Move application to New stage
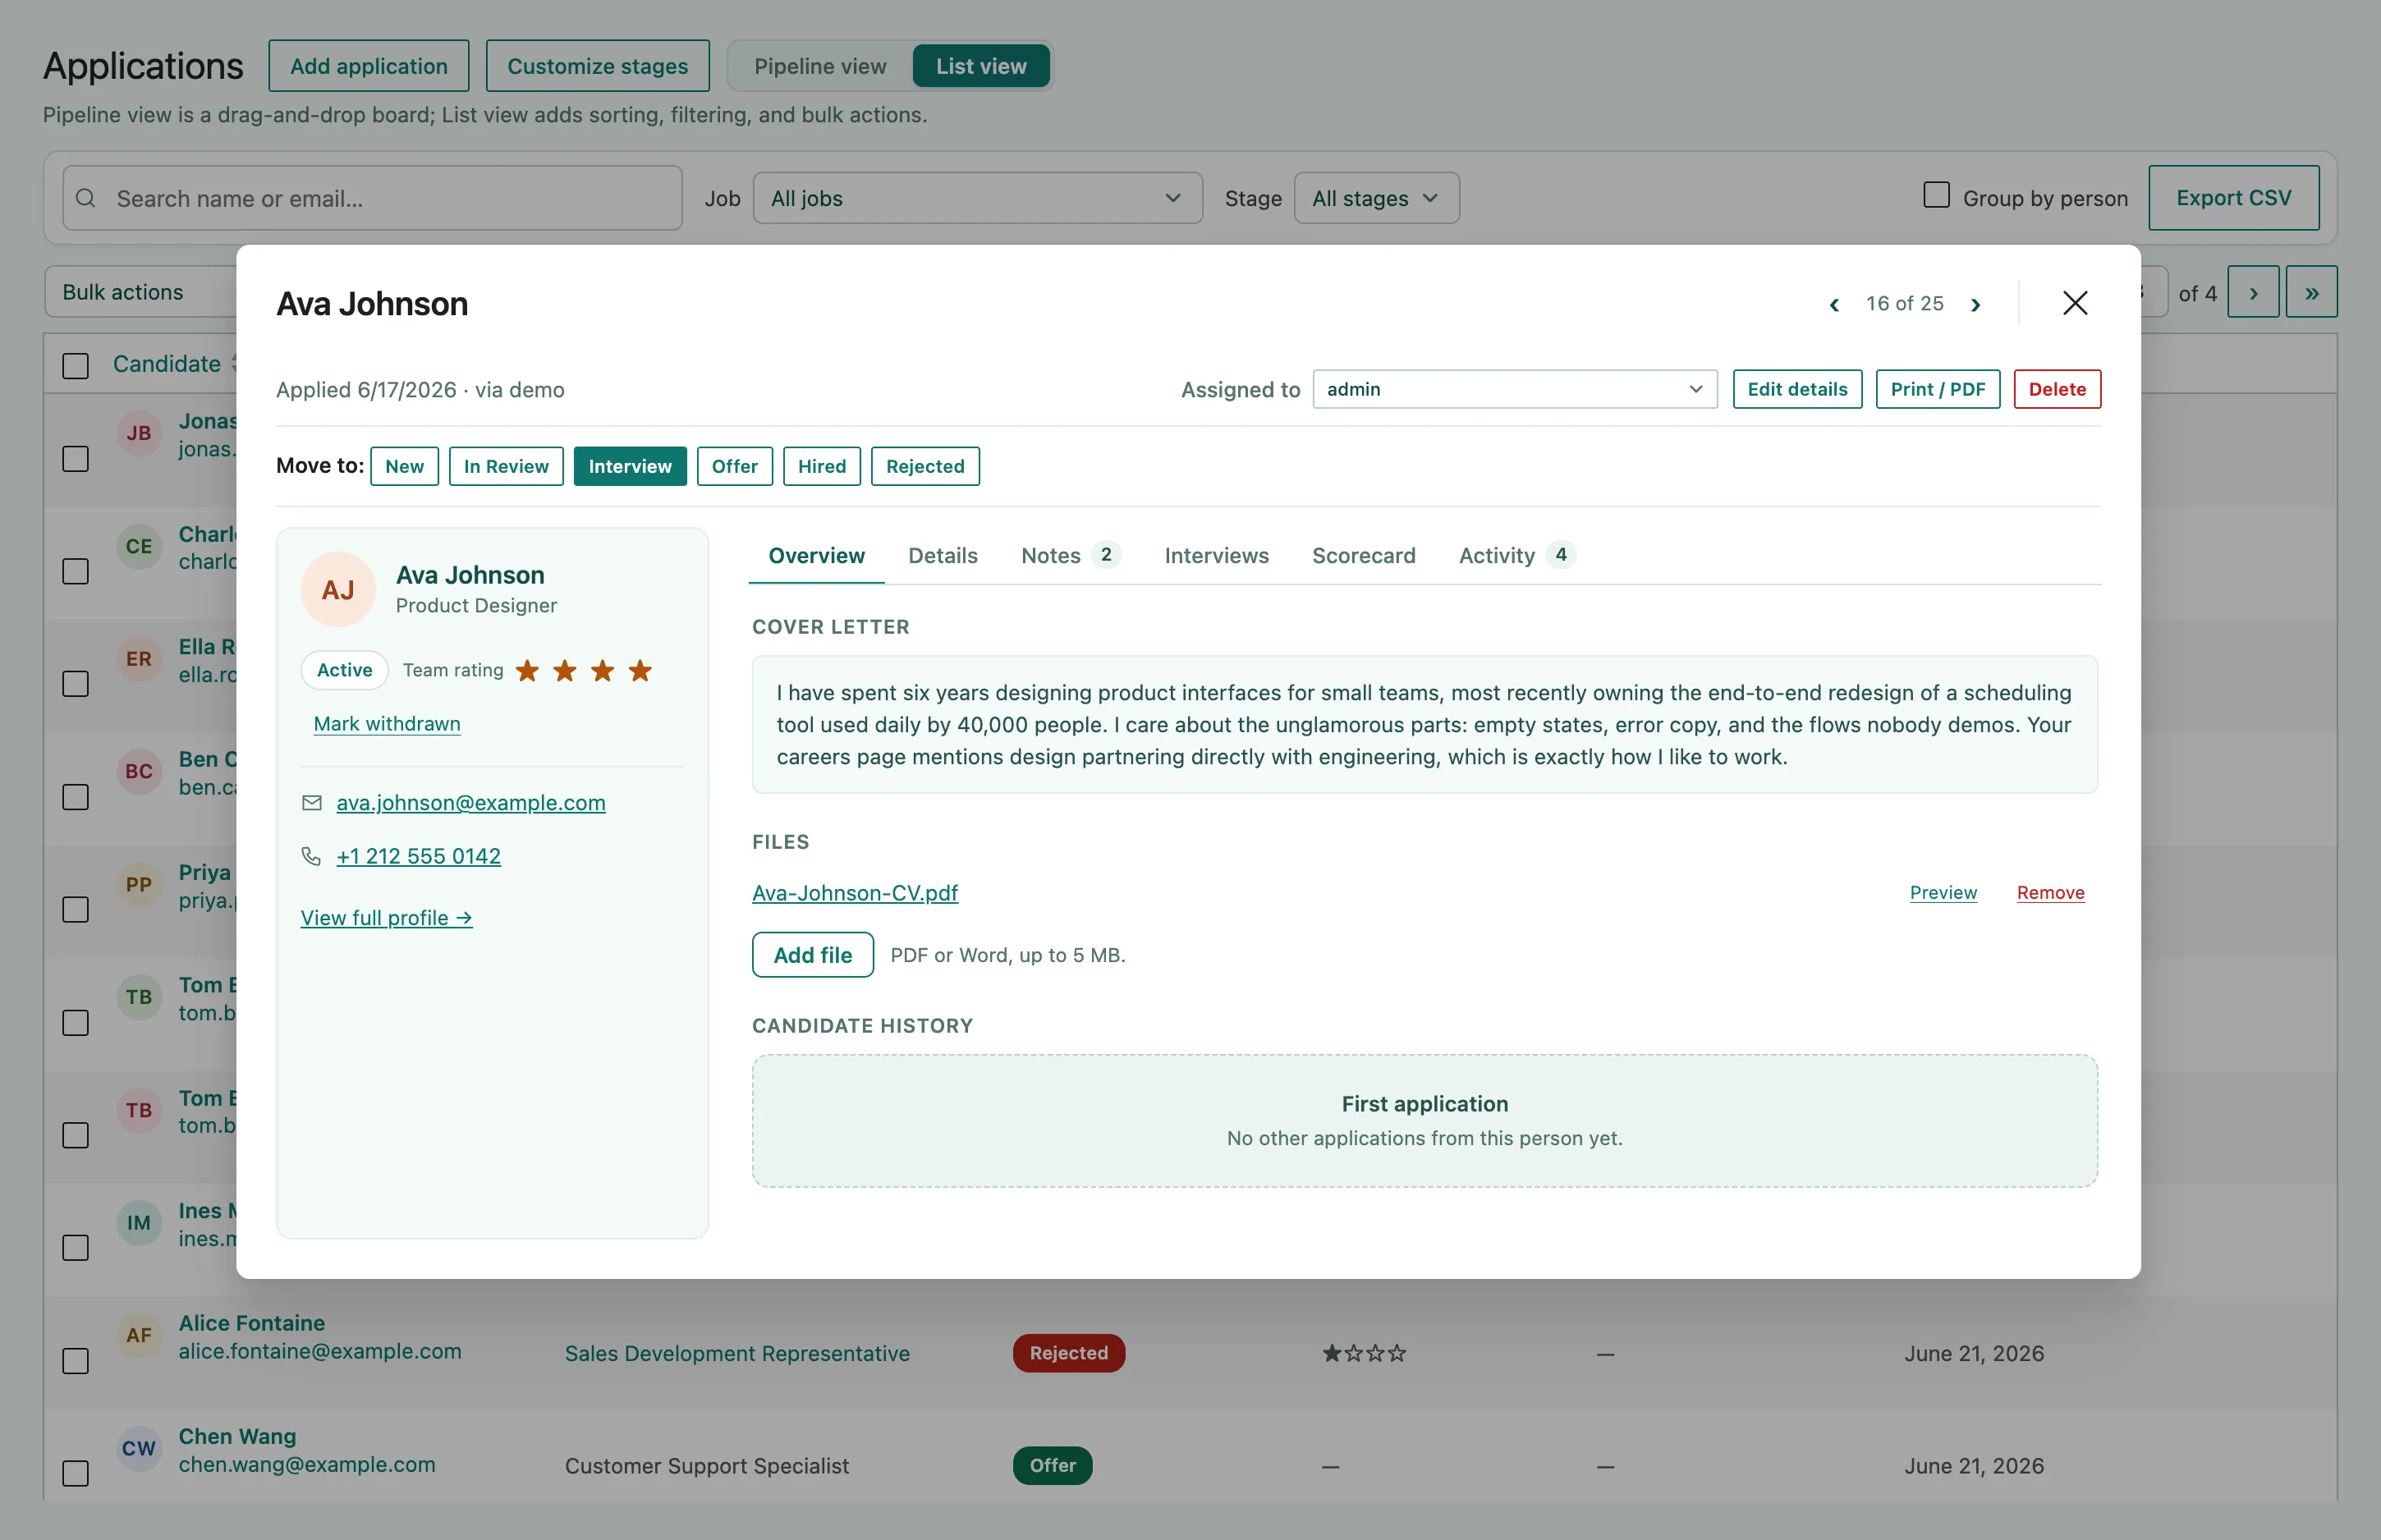The height and width of the screenshot is (1540, 2381). (x=404, y=466)
